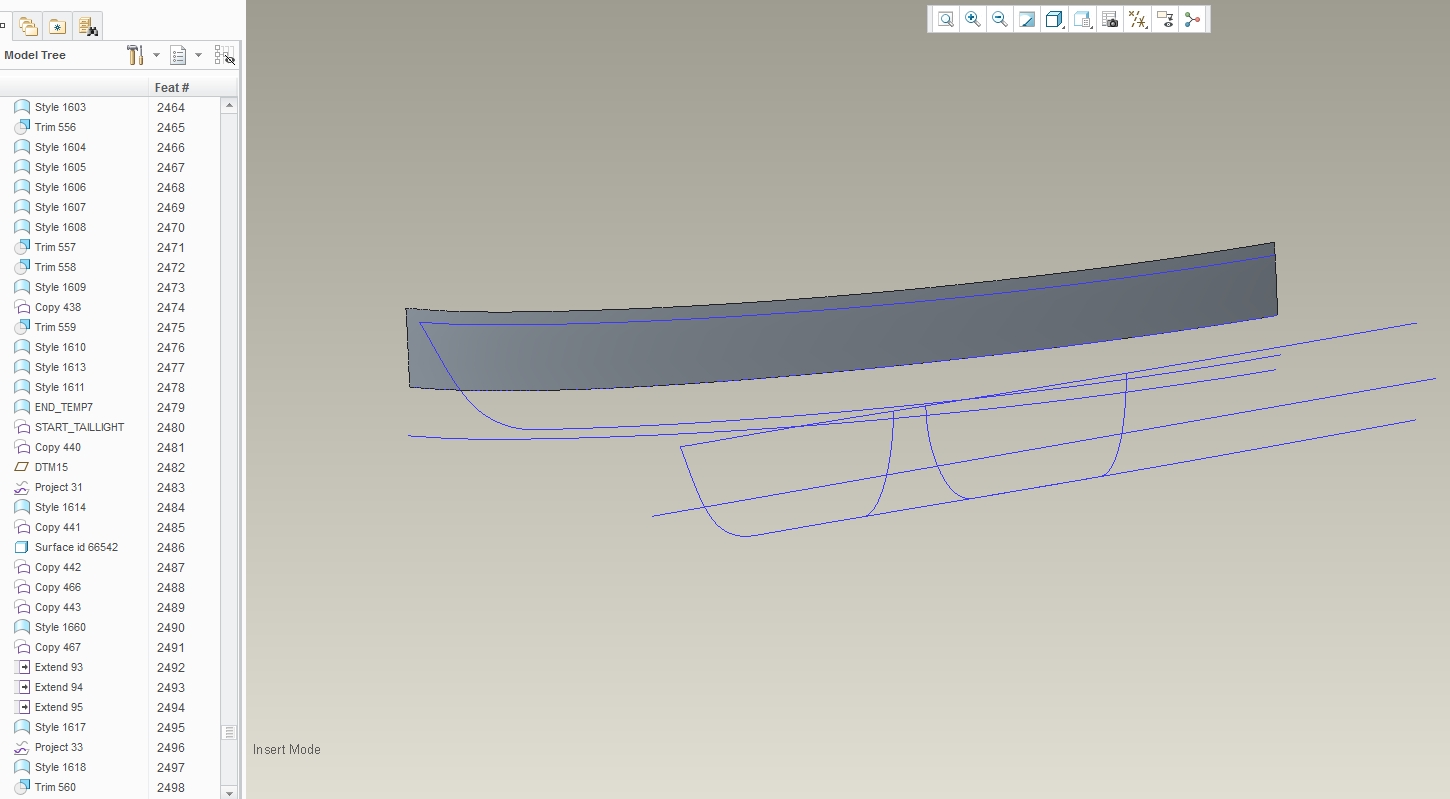1450x799 pixels.
Task: Click the Project 33 curve icon
Action: tap(21, 747)
